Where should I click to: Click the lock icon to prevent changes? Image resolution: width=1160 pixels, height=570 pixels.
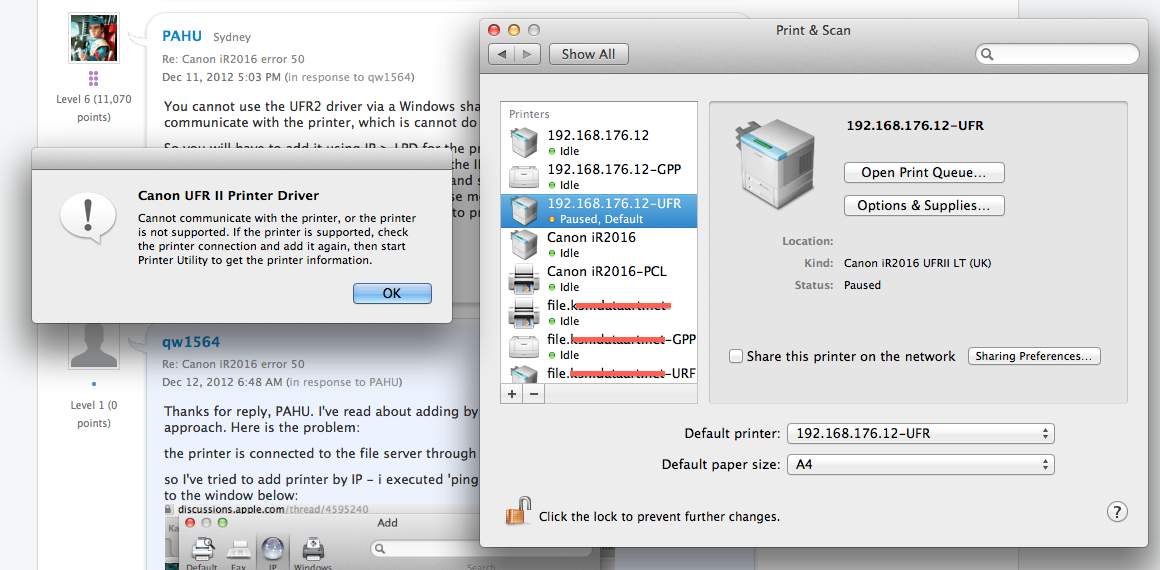[518, 512]
